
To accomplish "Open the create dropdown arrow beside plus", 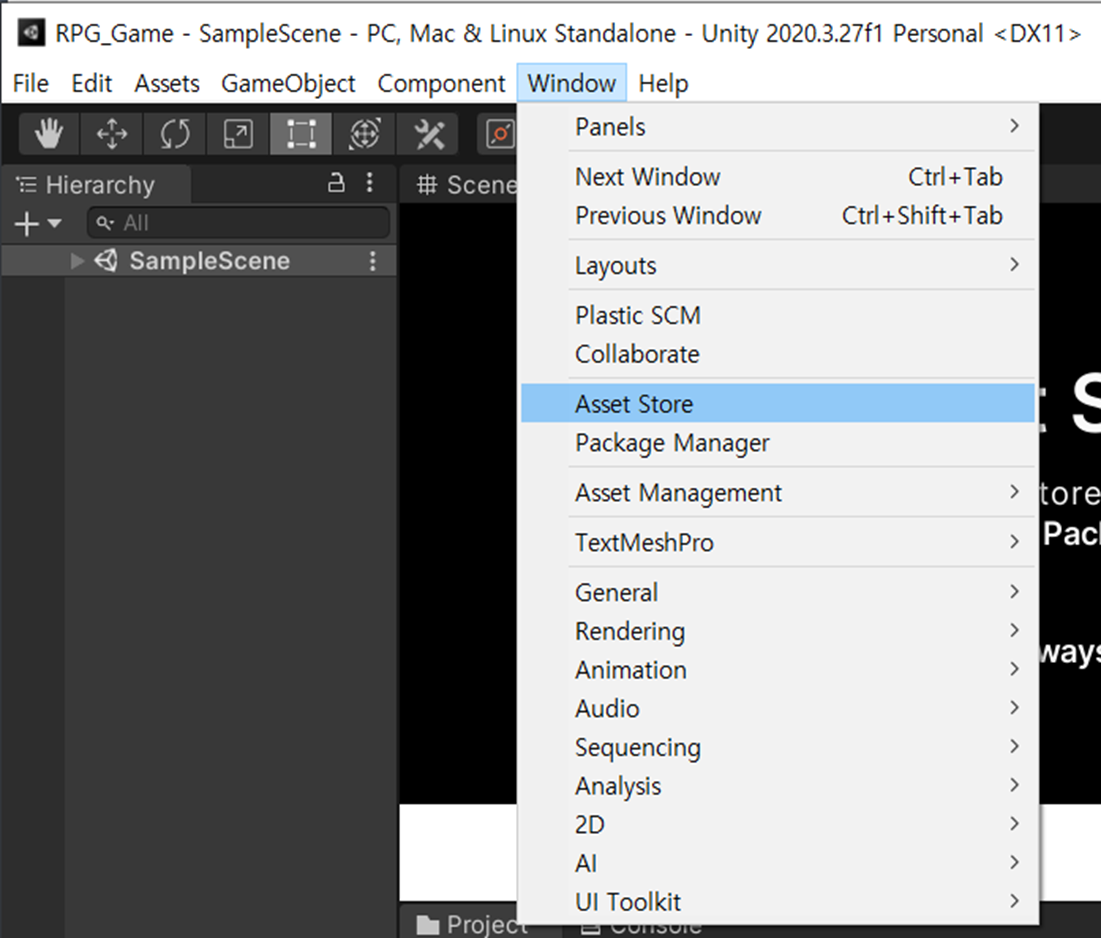I will (x=54, y=224).
